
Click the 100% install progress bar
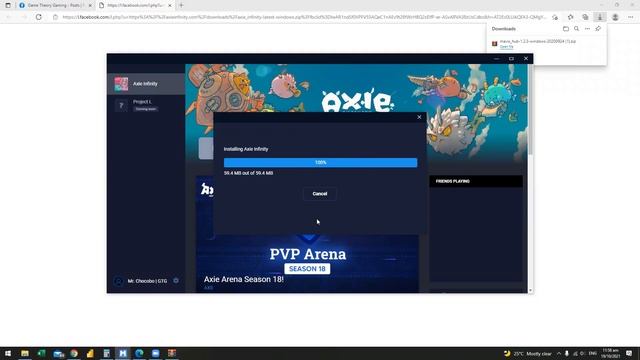tap(320, 162)
